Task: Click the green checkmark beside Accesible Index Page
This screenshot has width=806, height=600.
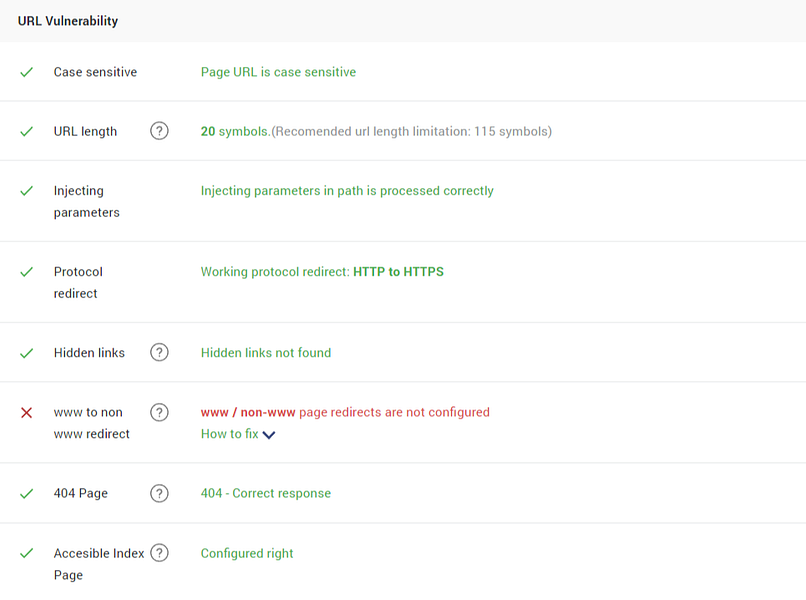Action: pyautogui.click(x=27, y=552)
